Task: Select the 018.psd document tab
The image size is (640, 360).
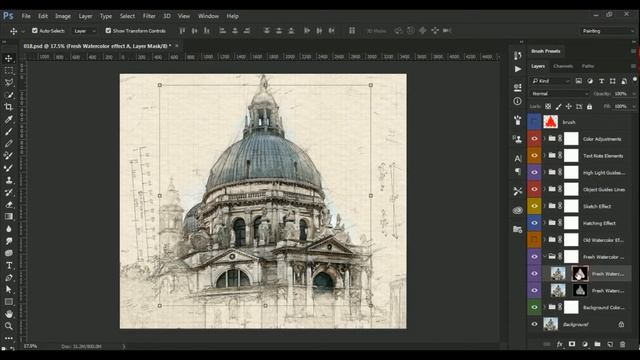Action: click(x=97, y=46)
